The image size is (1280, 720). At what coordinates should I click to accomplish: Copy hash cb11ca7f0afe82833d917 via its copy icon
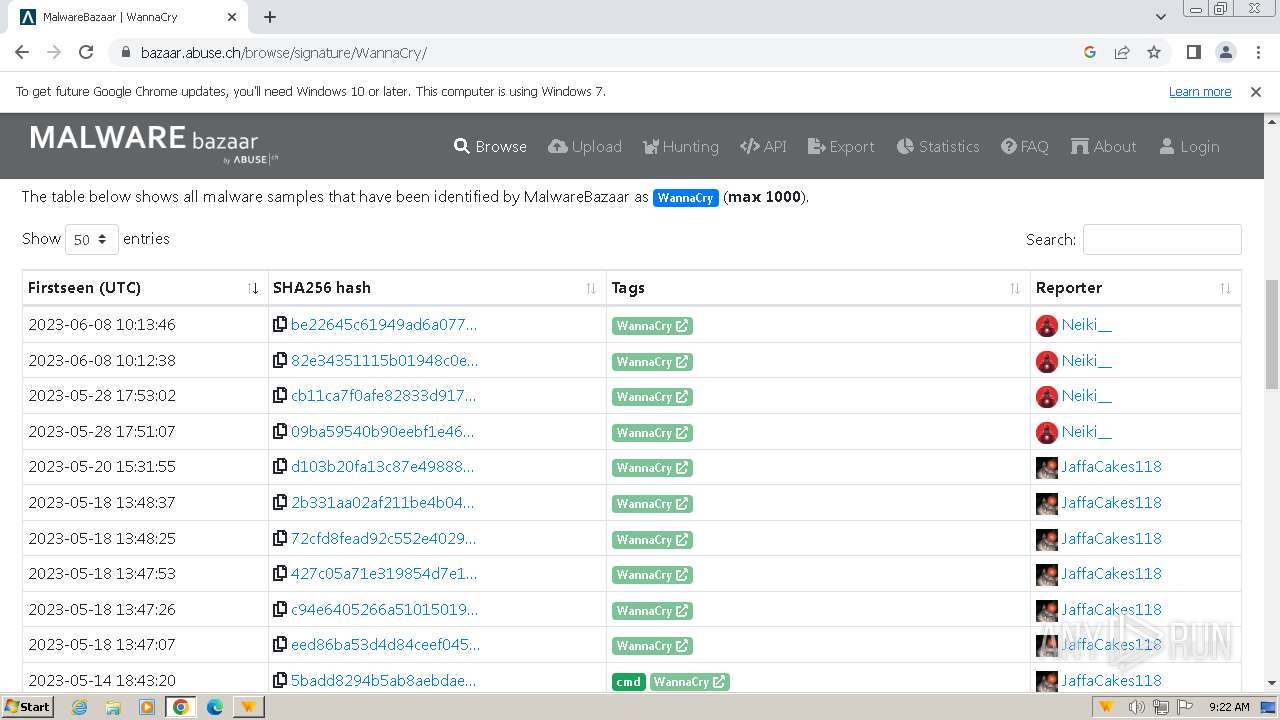click(280, 395)
